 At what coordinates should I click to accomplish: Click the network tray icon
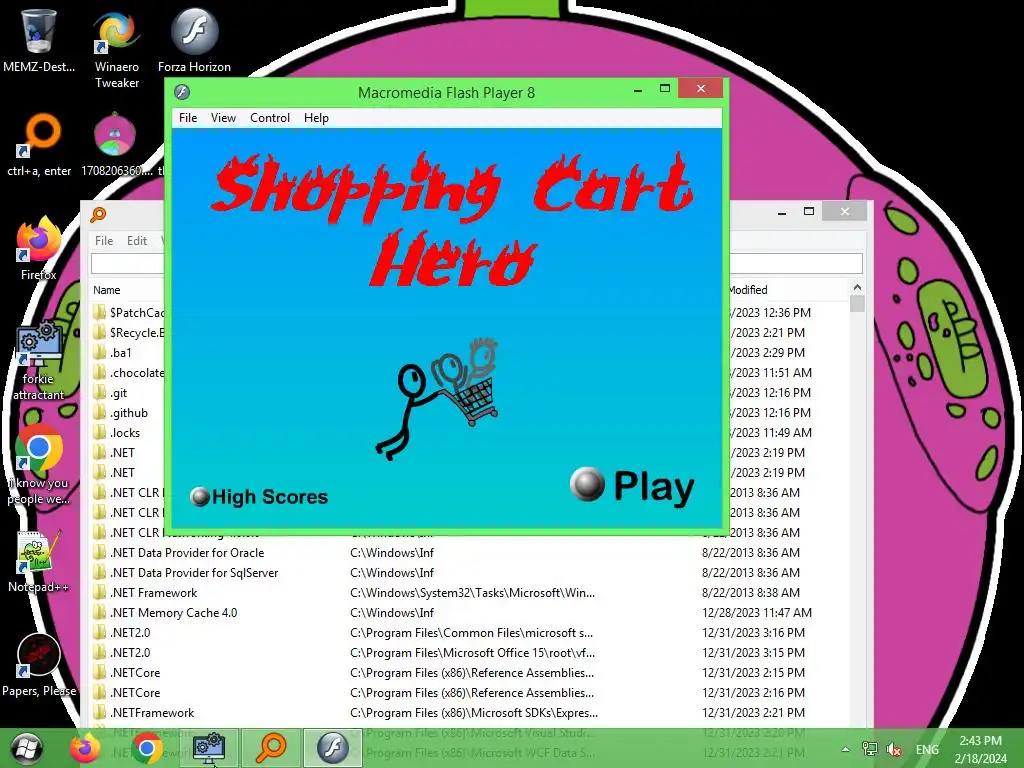870,749
